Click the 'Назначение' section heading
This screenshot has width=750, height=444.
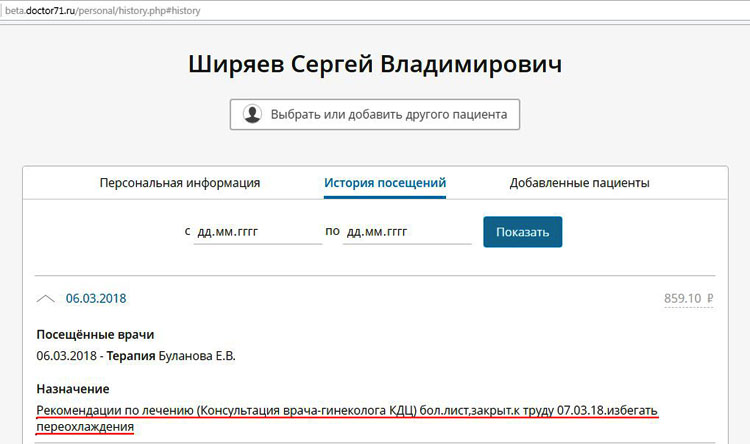73,388
